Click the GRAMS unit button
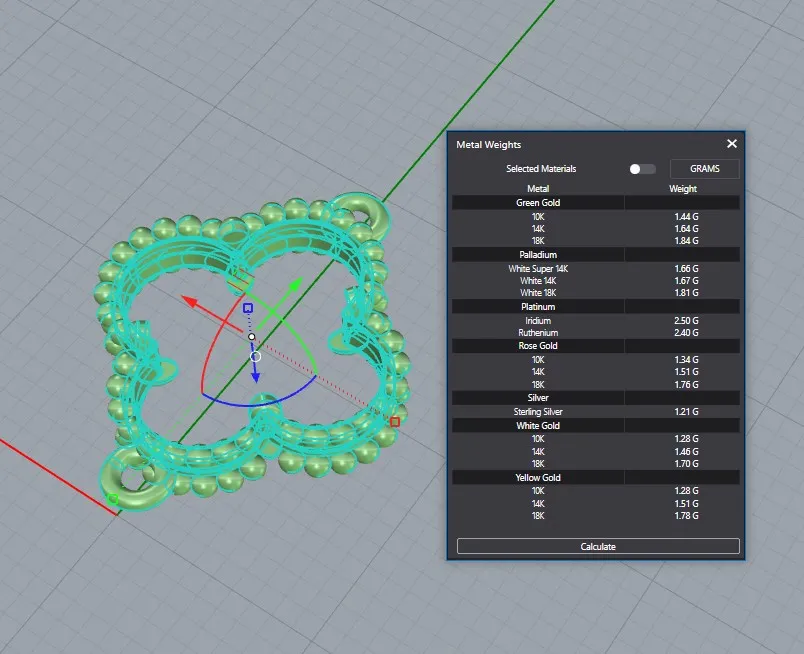The width and height of the screenshot is (804, 654). click(x=704, y=169)
